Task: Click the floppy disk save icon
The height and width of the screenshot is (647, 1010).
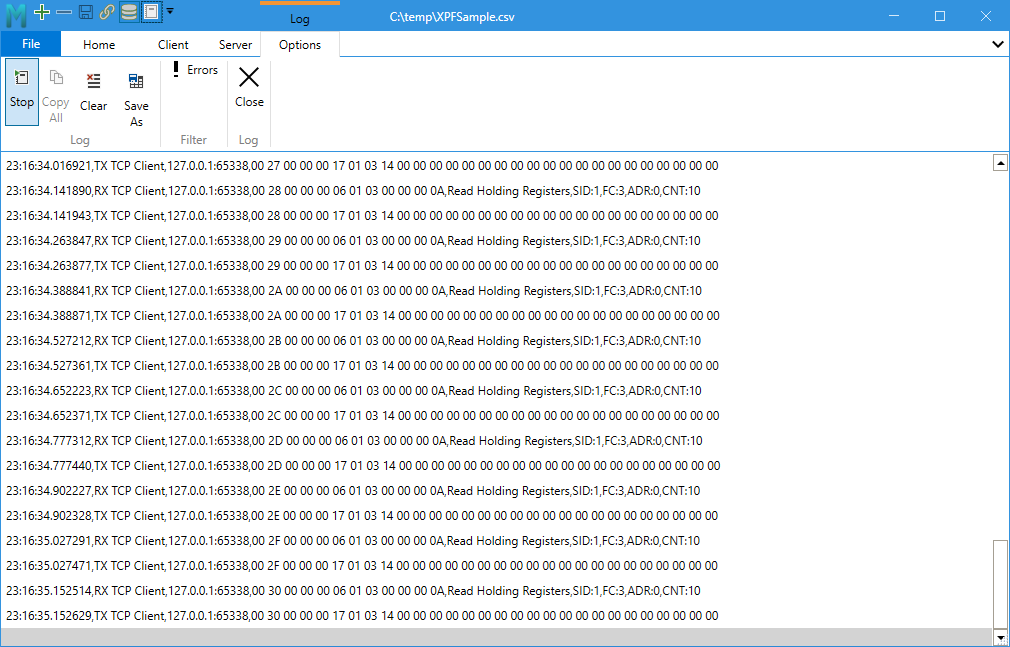Action: [x=85, y=12]
